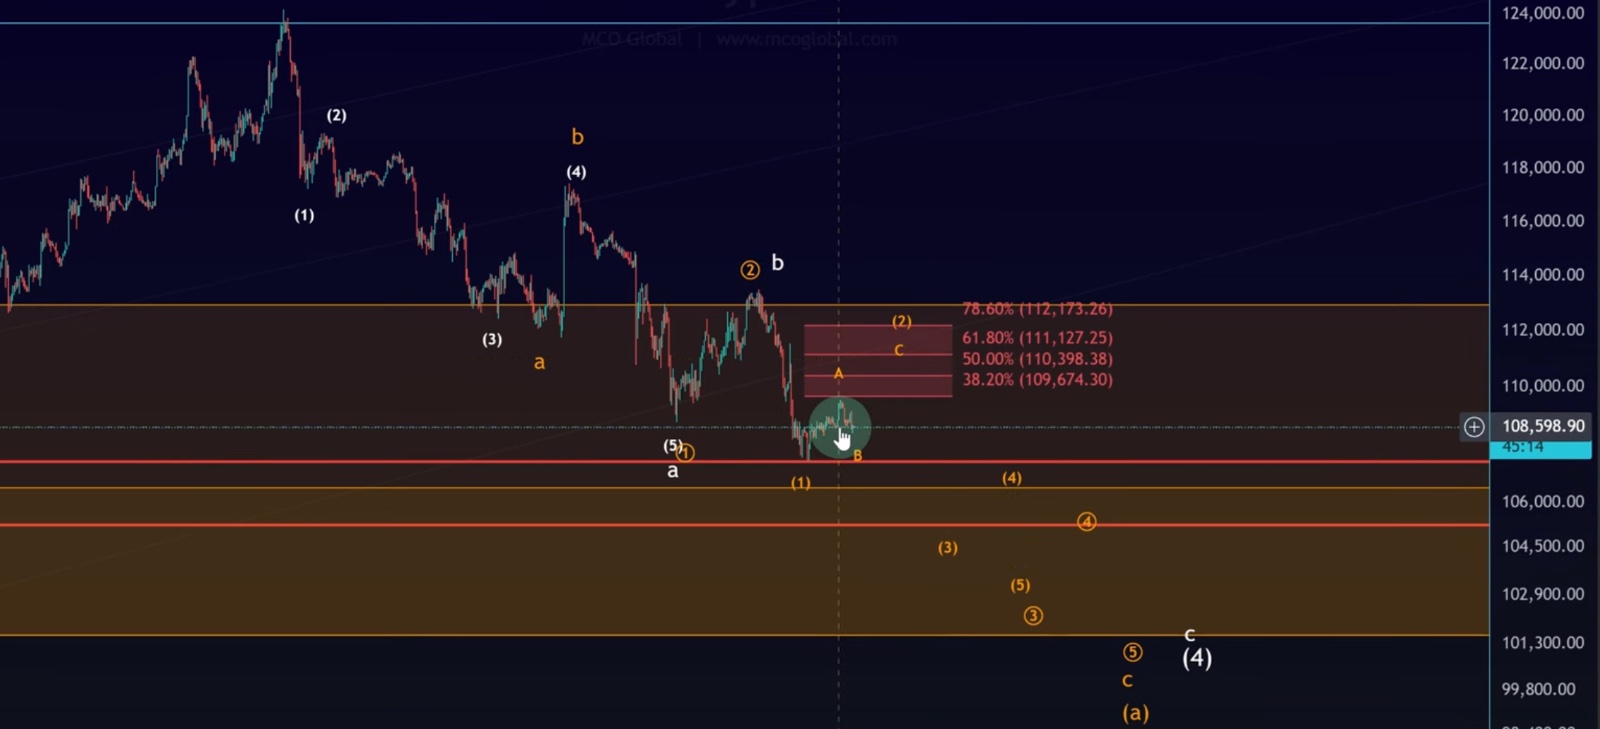Click the circled orange 5 wave marker
Image resolution: width=1600 pixels, height=729 pixels.
click(x=1132, y=653)
